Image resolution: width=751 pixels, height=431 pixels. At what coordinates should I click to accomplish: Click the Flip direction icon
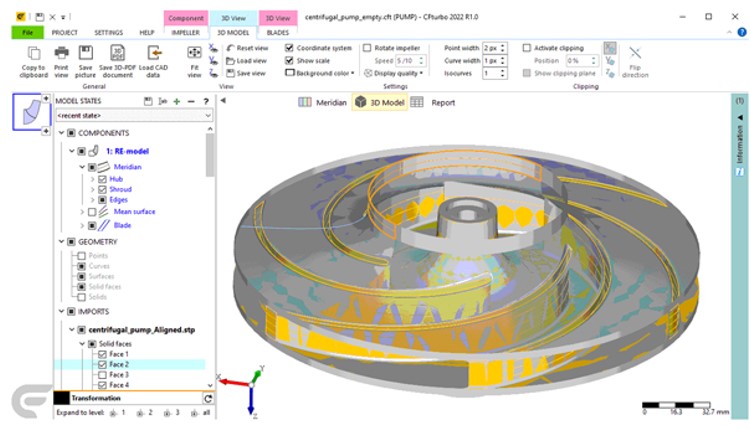636,55
